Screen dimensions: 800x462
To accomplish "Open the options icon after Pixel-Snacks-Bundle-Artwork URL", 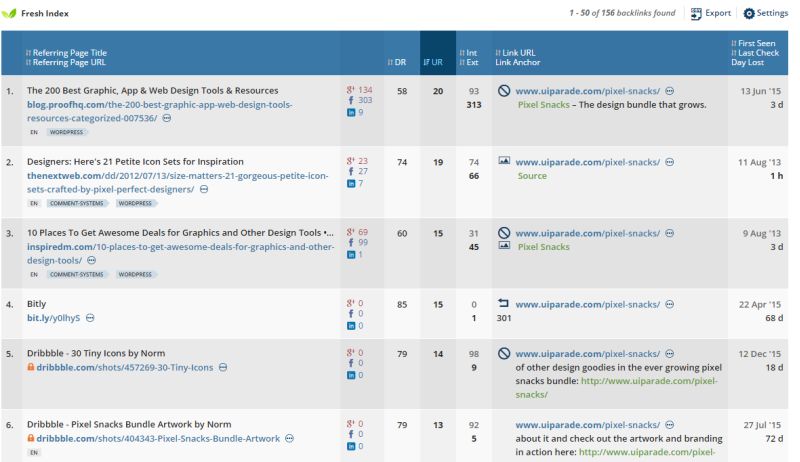I will pos(289,438).
